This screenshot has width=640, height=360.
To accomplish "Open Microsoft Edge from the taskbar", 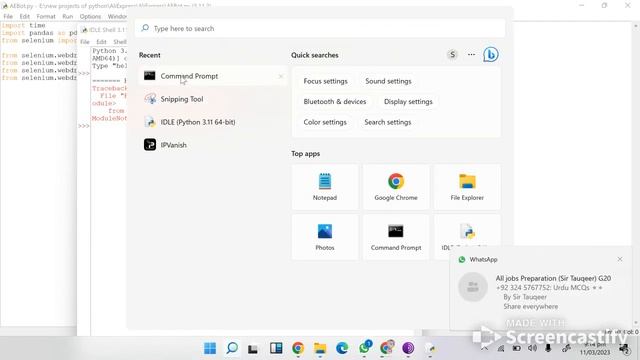I will tap(342, 348).
